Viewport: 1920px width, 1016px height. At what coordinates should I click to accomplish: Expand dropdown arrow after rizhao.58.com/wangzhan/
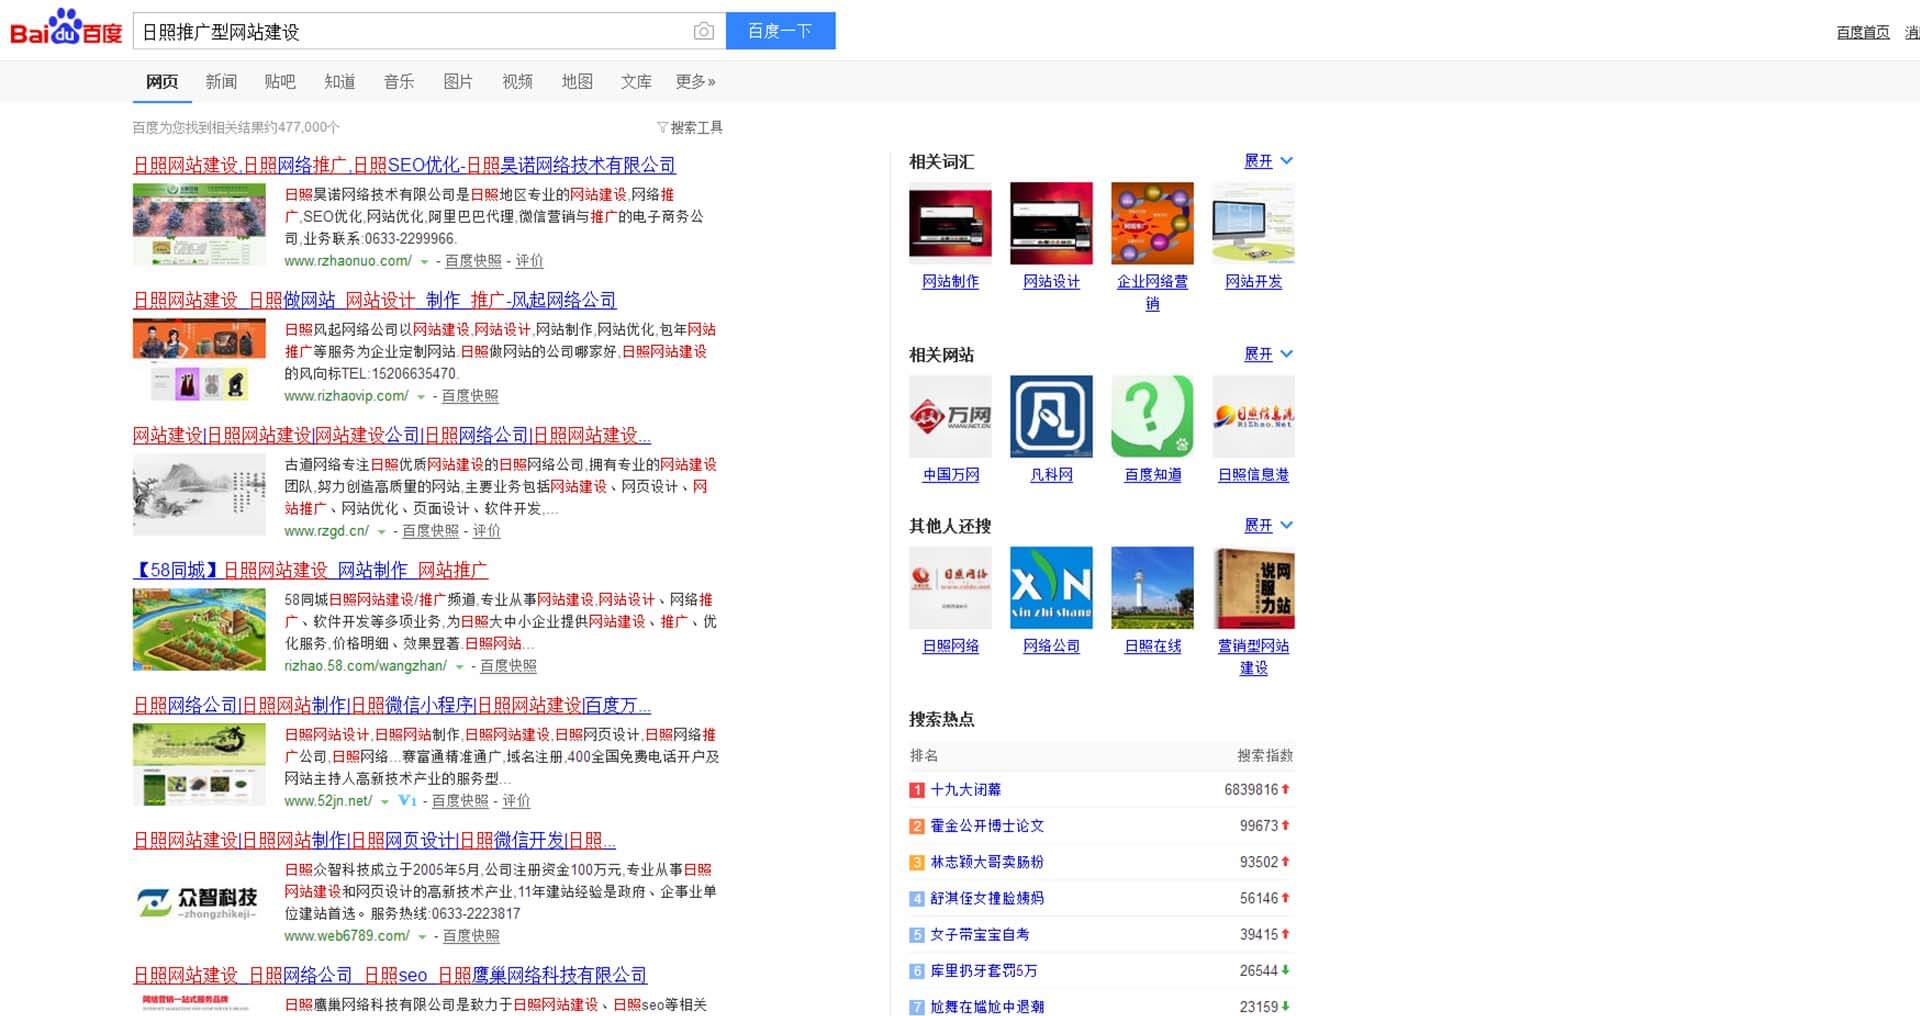[x=459, y=667]
